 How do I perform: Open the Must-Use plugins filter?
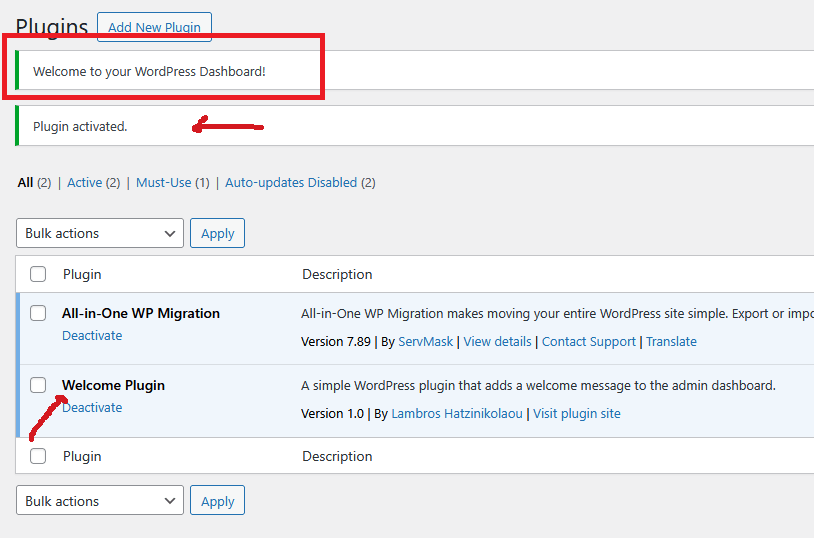(162, 183)
